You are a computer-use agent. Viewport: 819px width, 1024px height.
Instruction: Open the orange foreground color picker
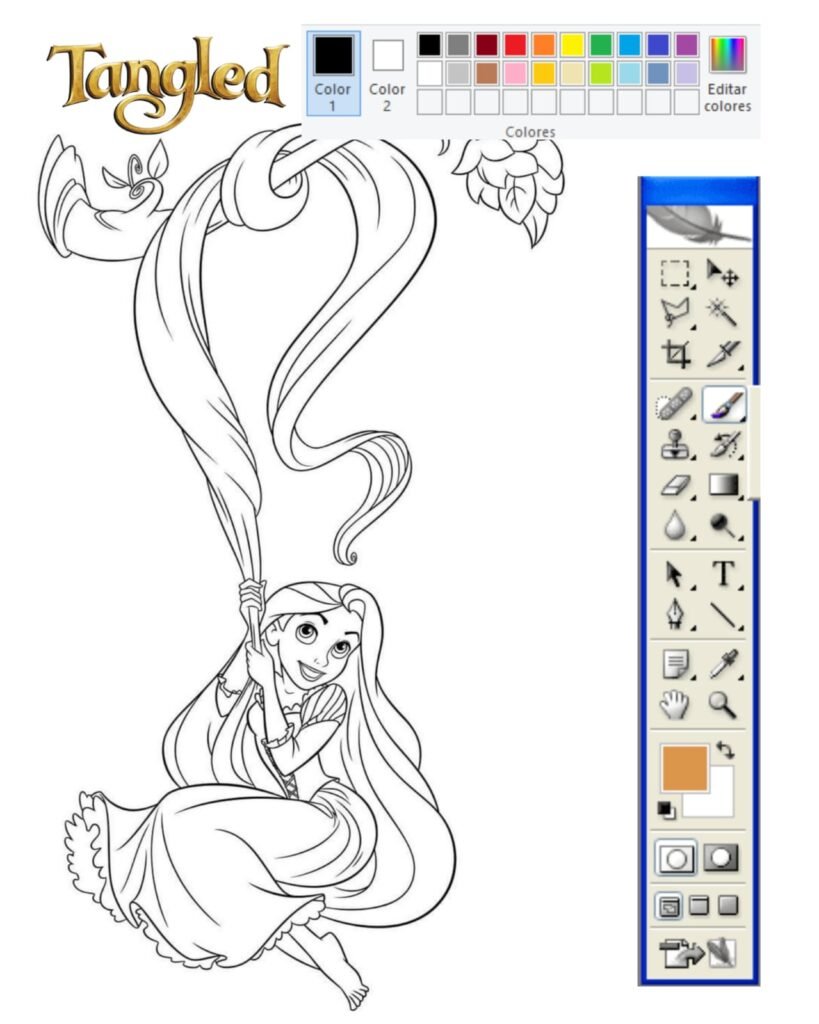684,768
